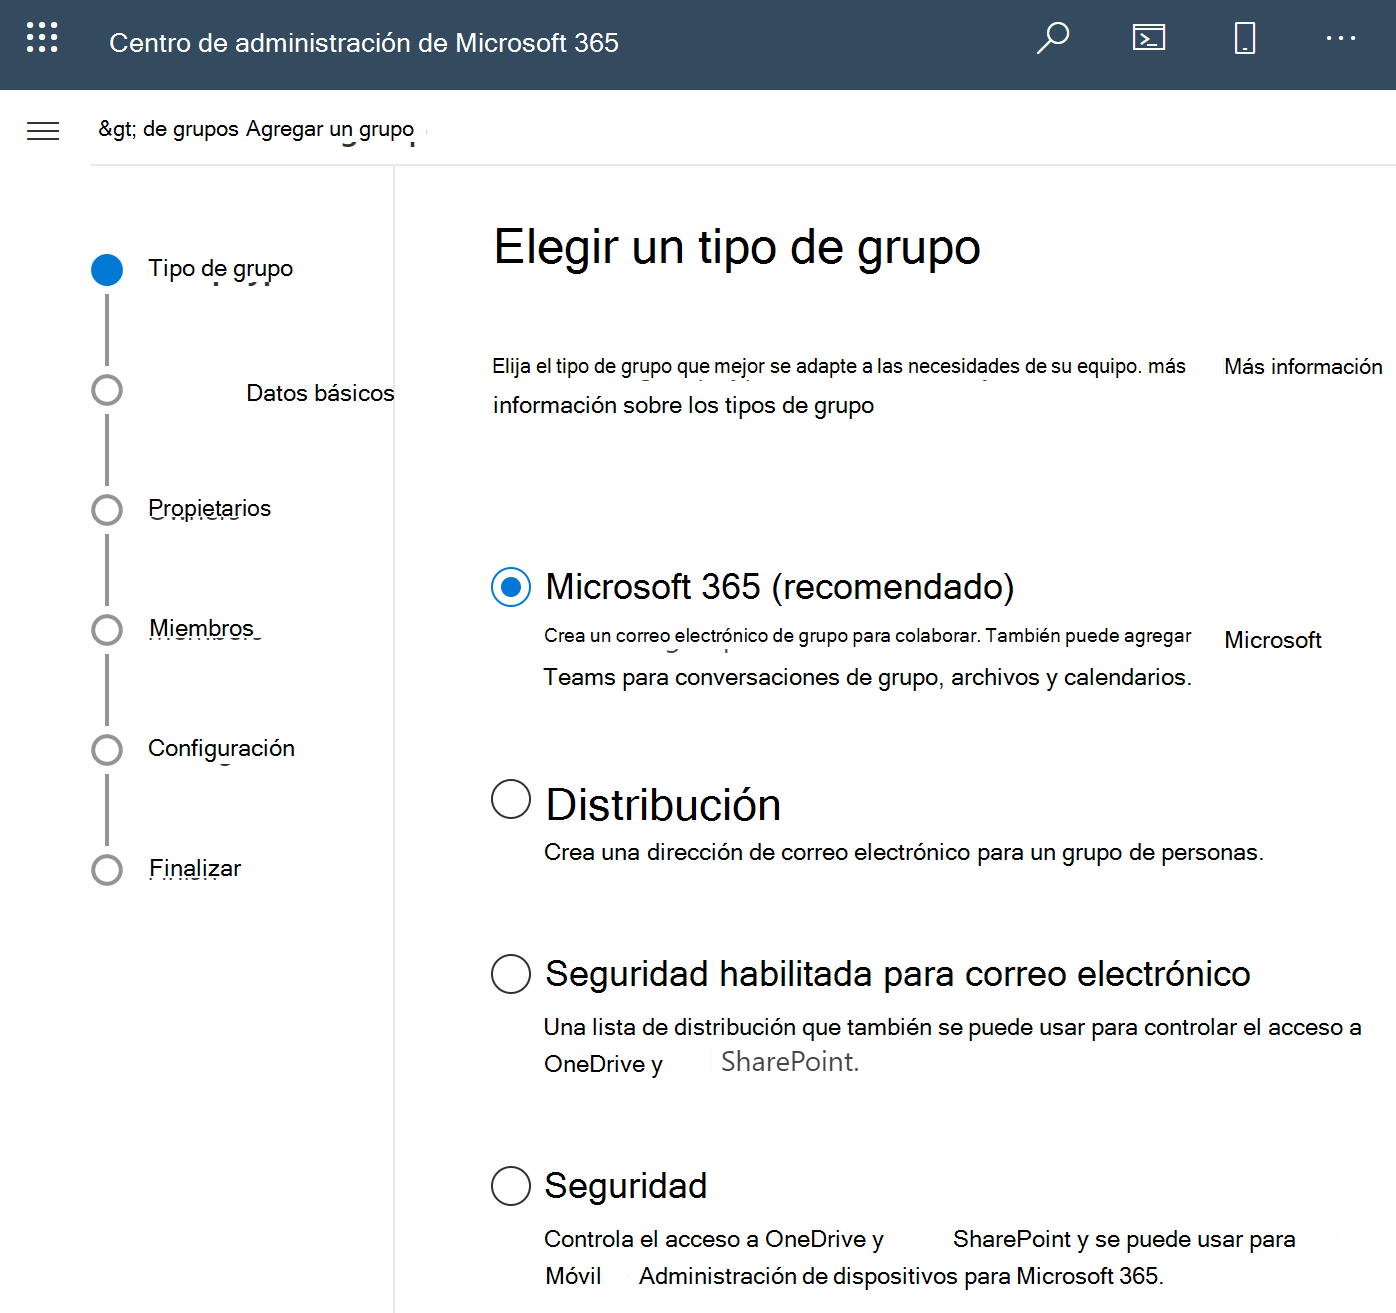Select the Microsoft 365 (recomendado) radio button
This screenshot has height=1313, width=1396.
pyautogui.click(x=511, y=587)
